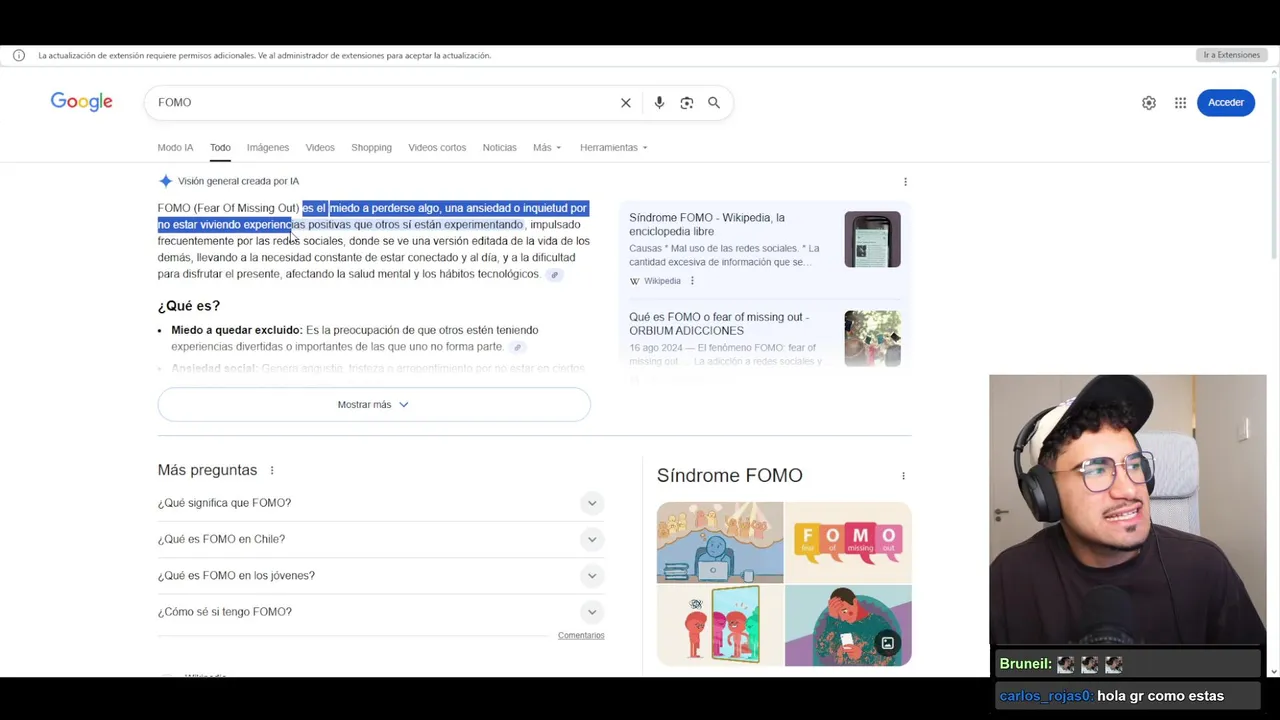Click the Google logo
1280x720 pixels.
[82, 102]
